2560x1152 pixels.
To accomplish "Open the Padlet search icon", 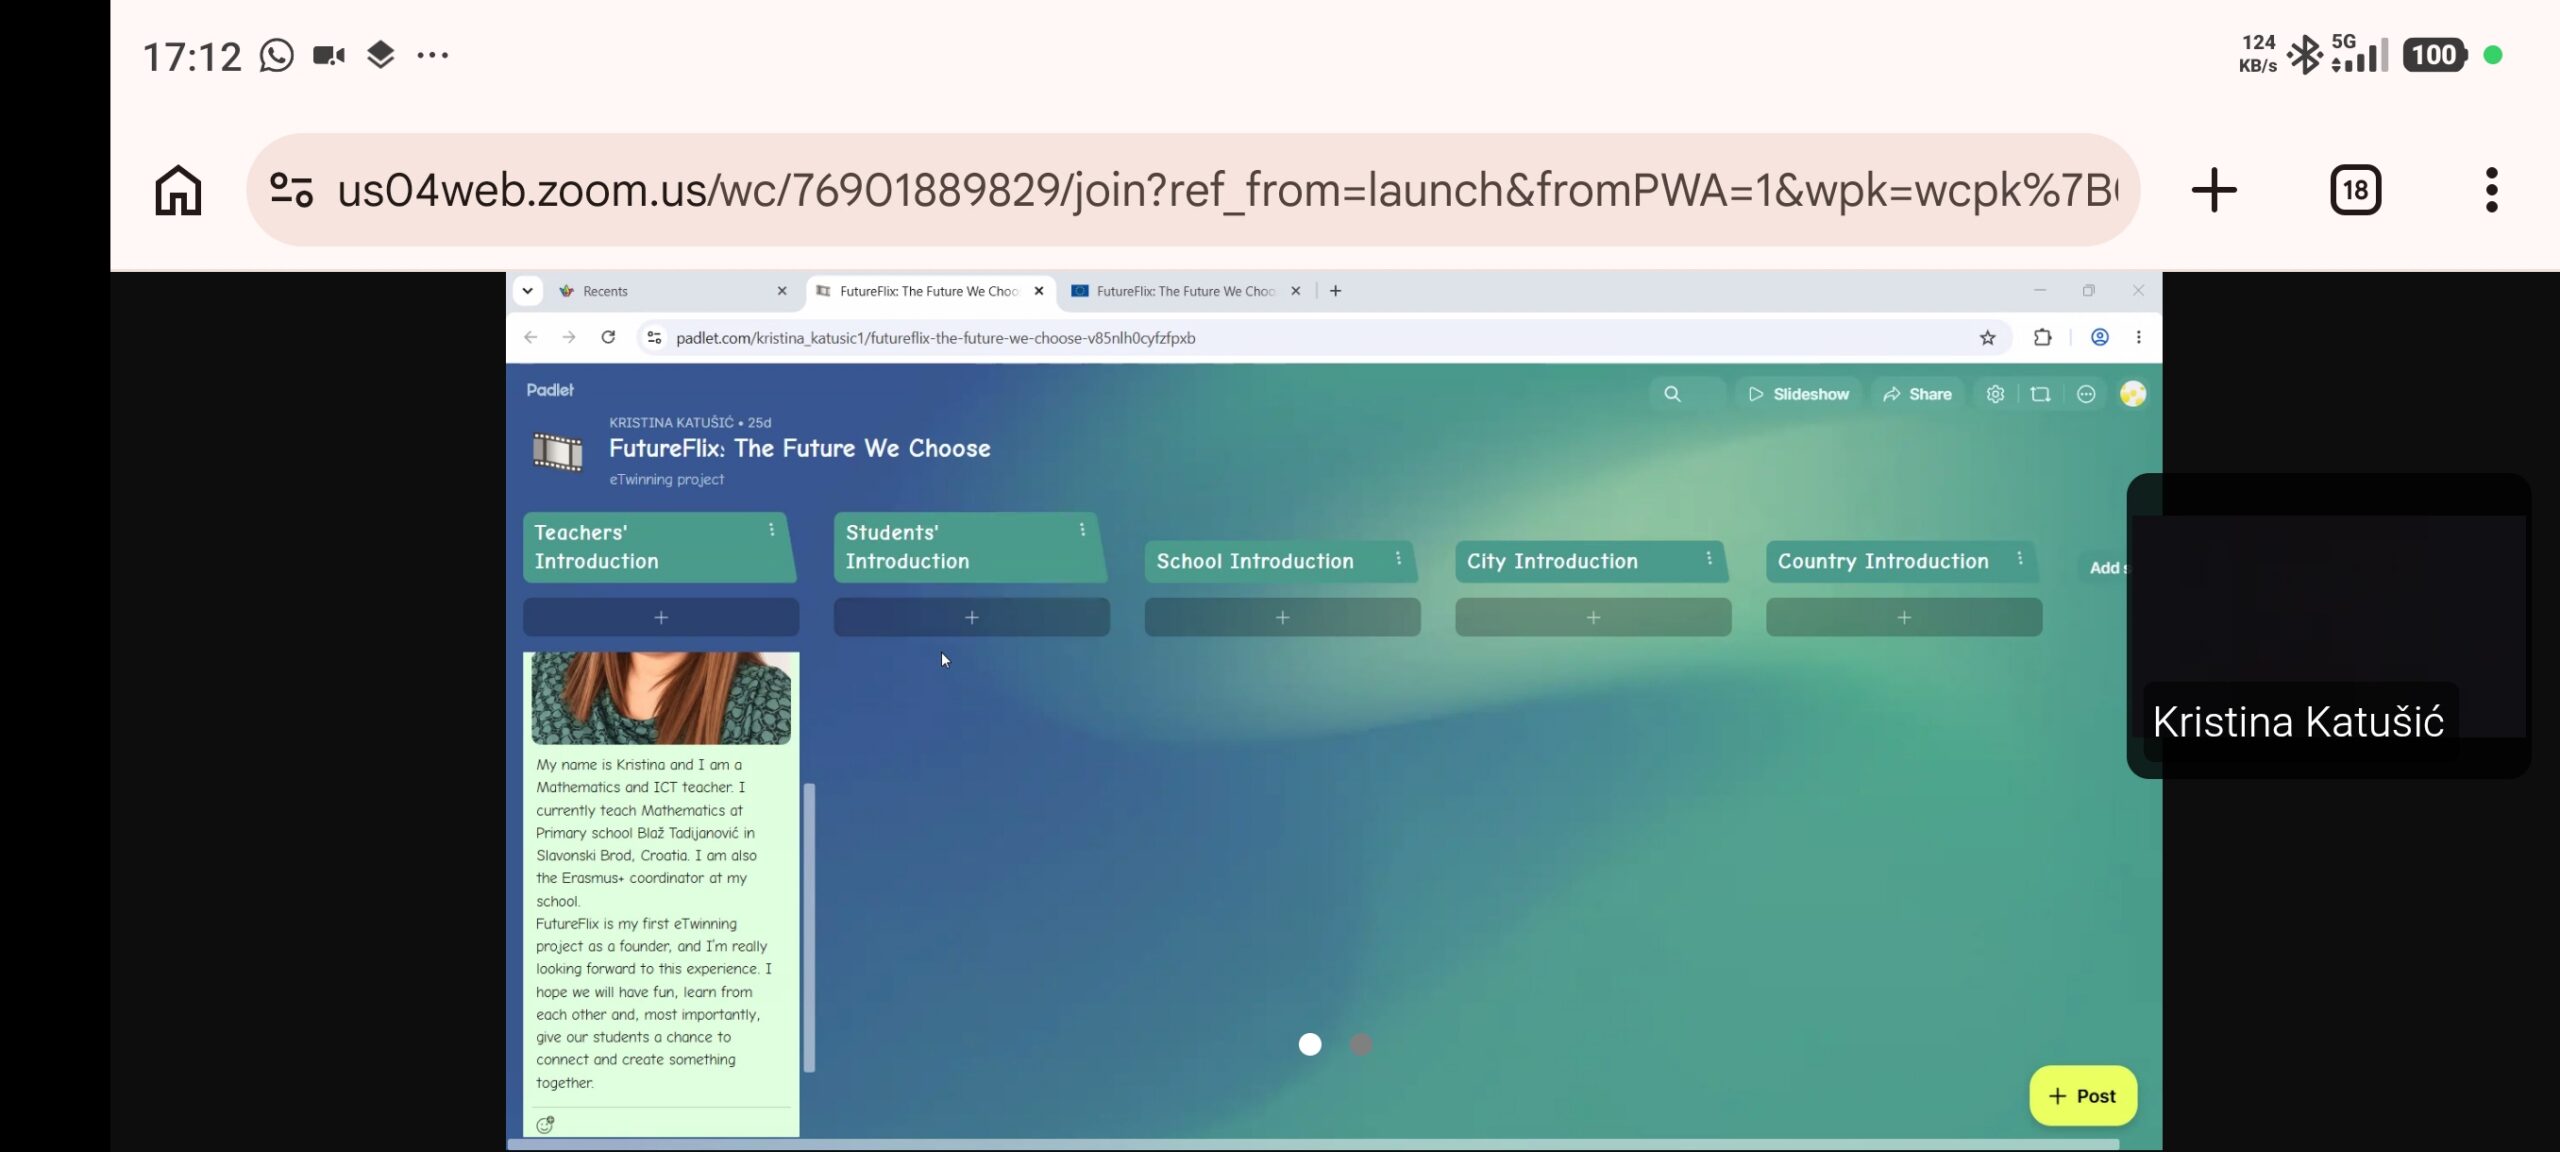I will (1672, 394).
